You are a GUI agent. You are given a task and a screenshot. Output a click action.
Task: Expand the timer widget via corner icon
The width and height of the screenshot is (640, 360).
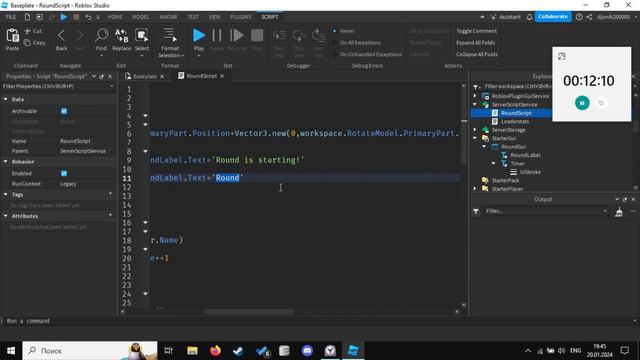coord(562,56)
